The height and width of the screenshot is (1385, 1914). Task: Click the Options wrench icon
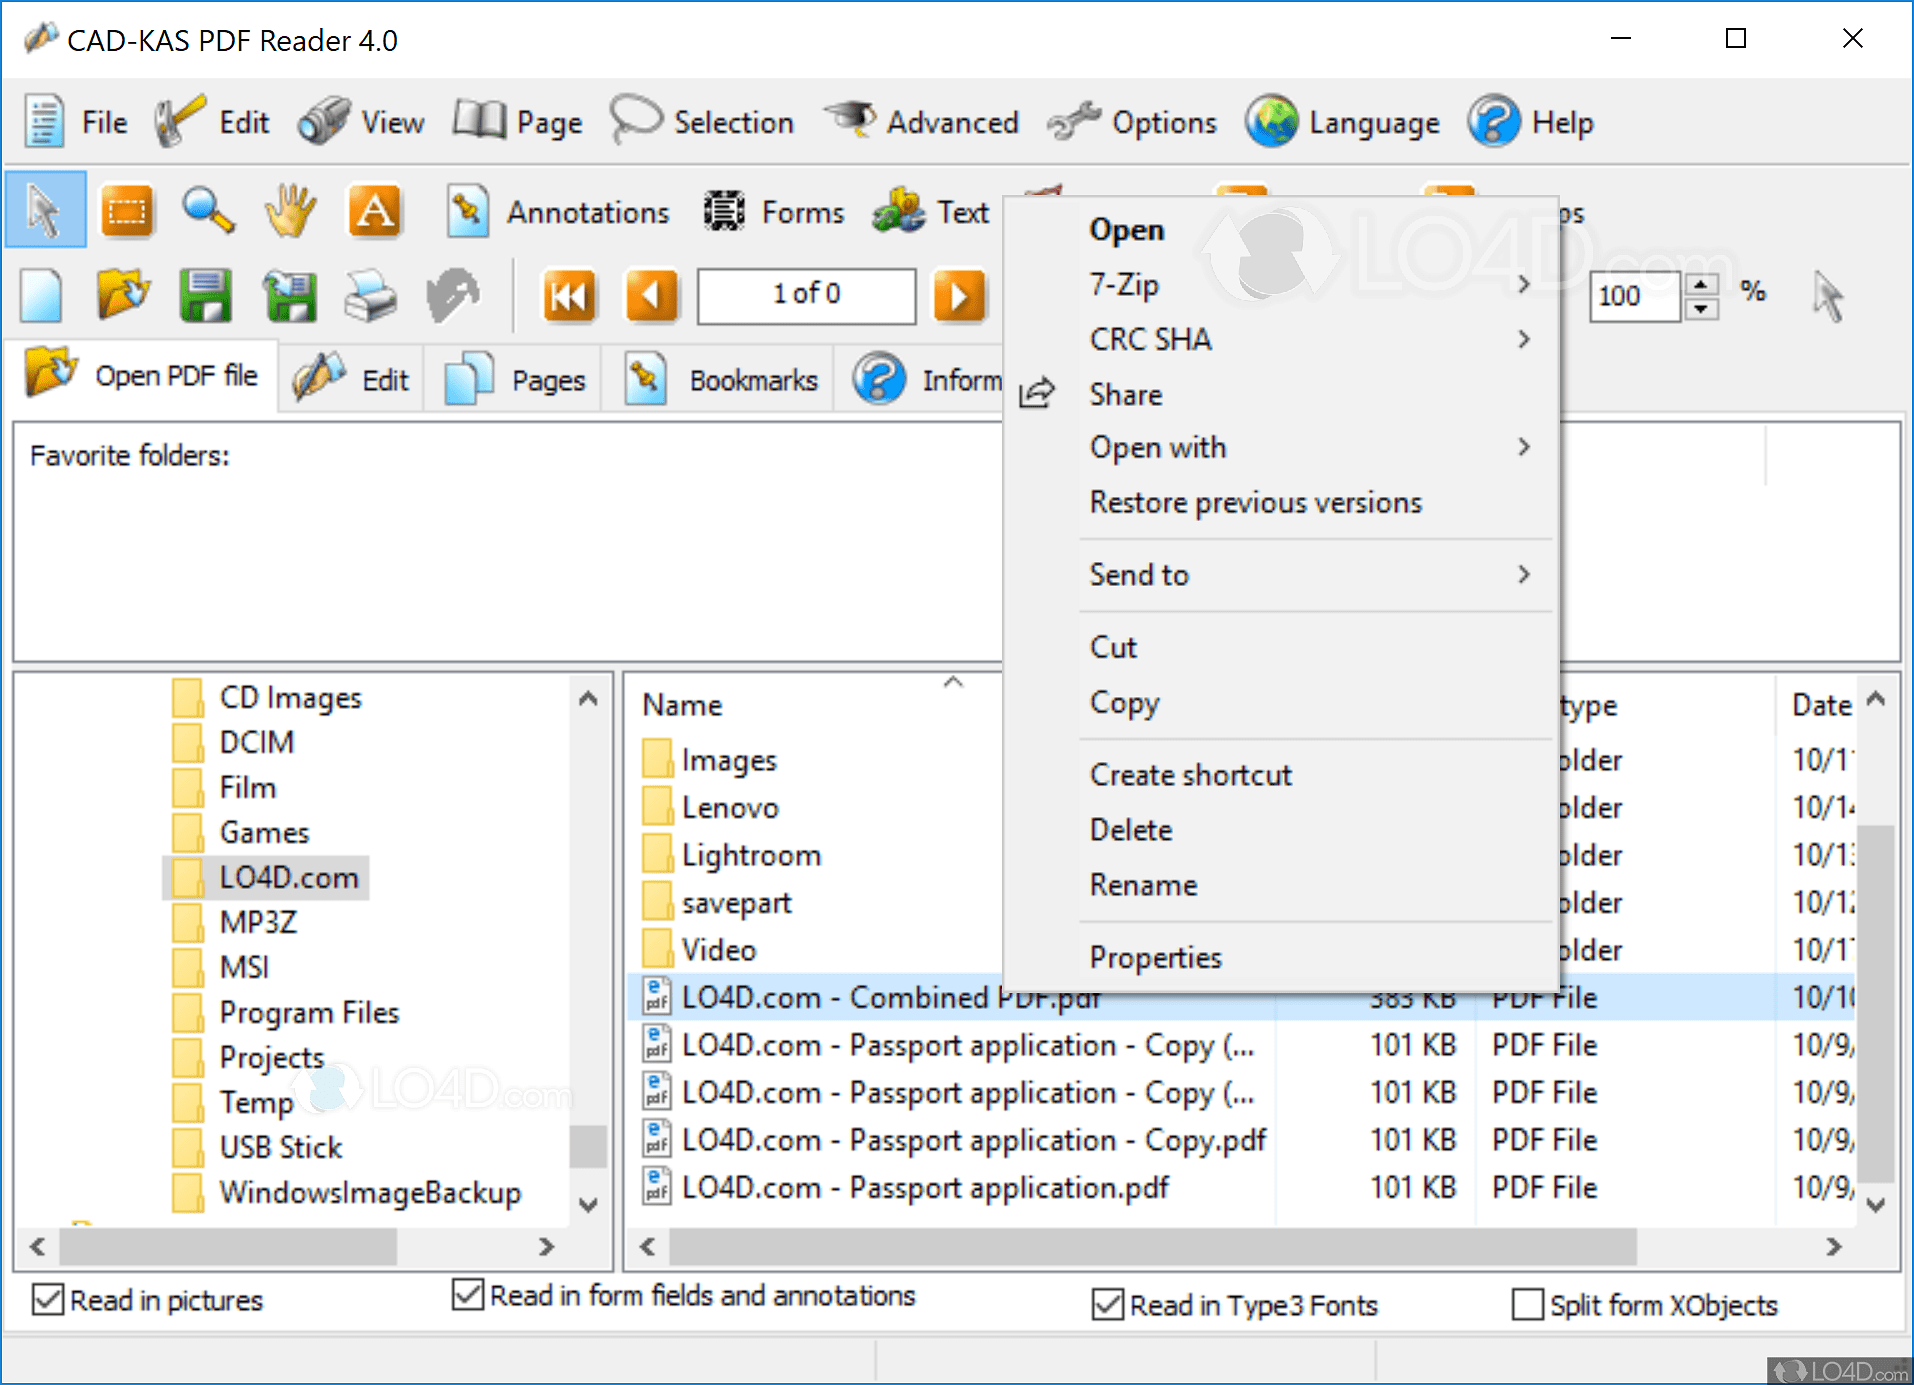click(1074, 122)
